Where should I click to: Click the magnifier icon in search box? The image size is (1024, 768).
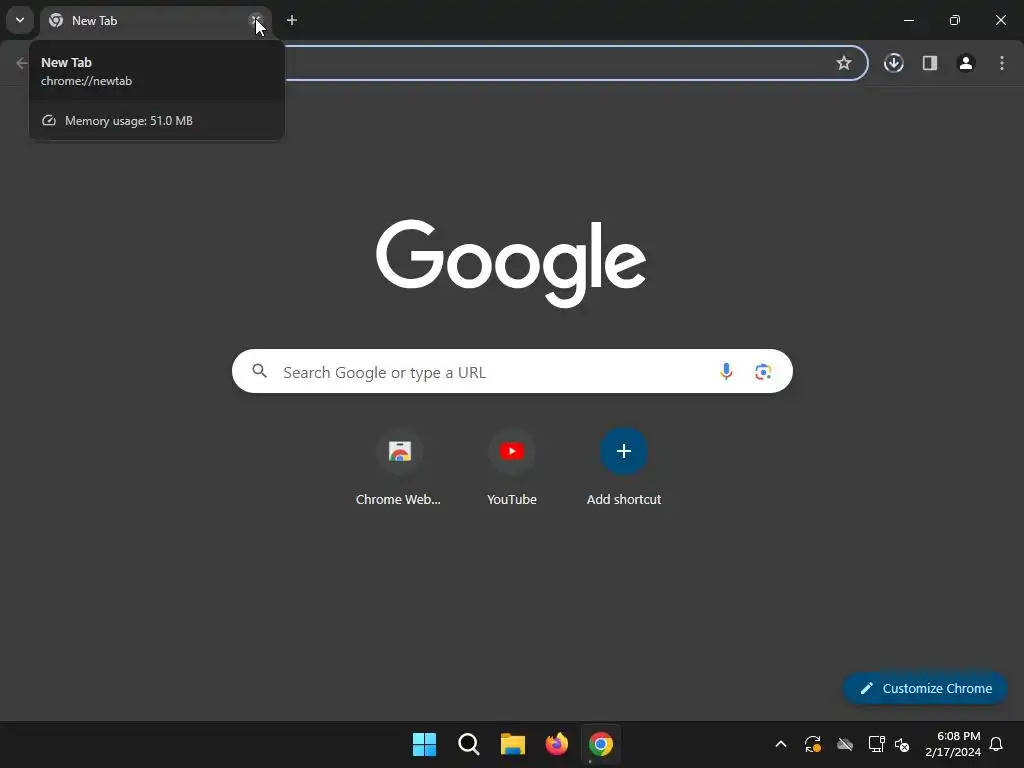(260, 372)
